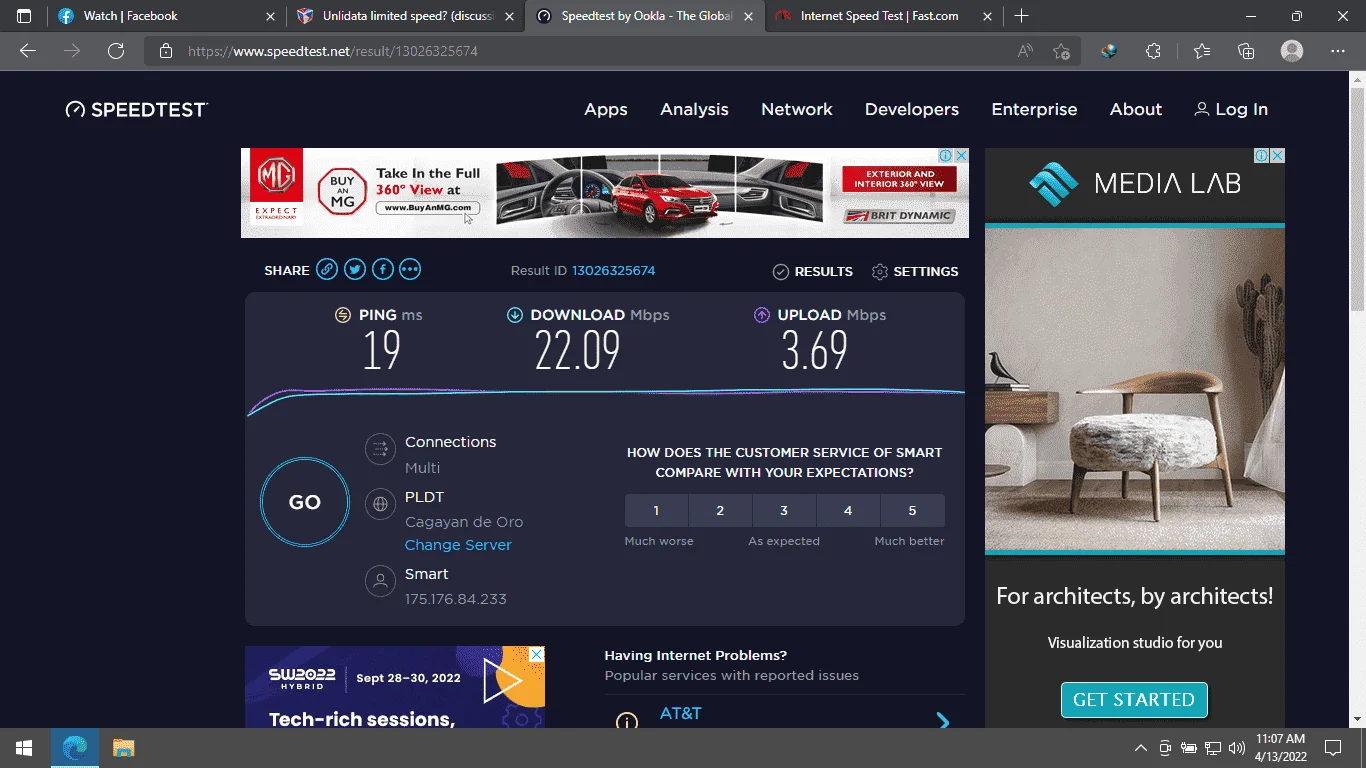Open the AT&T reported issues link

tap(681, 714)
